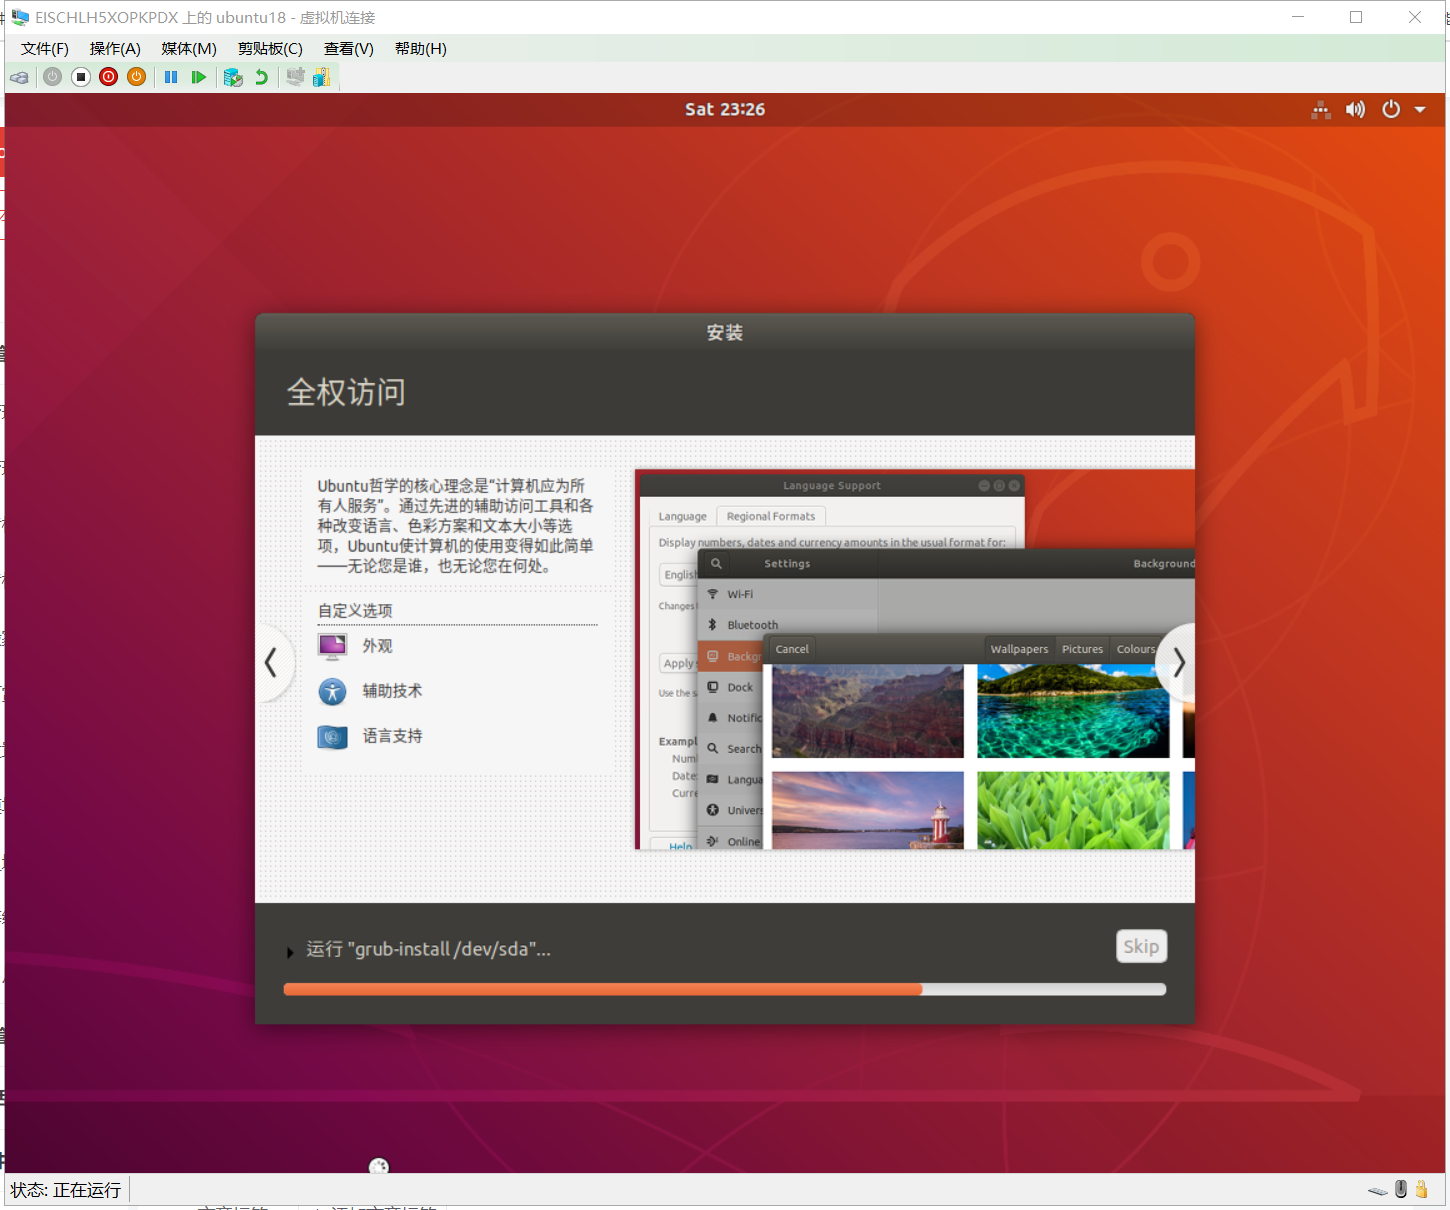Click the green leaves wallpaper thumbnail

[x=1073, y=810]
